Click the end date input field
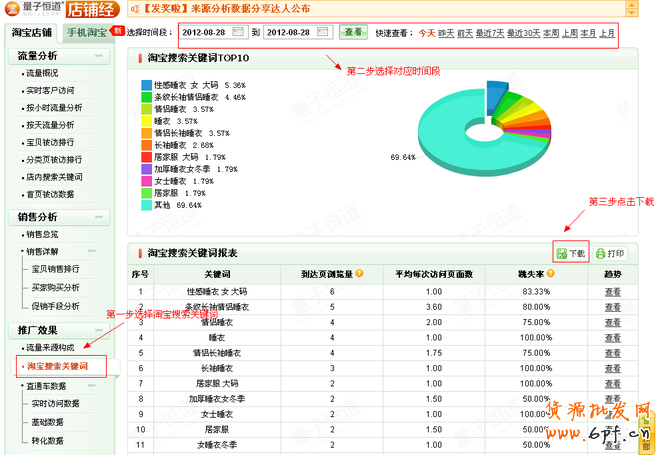660x455 pixels. 298,32
